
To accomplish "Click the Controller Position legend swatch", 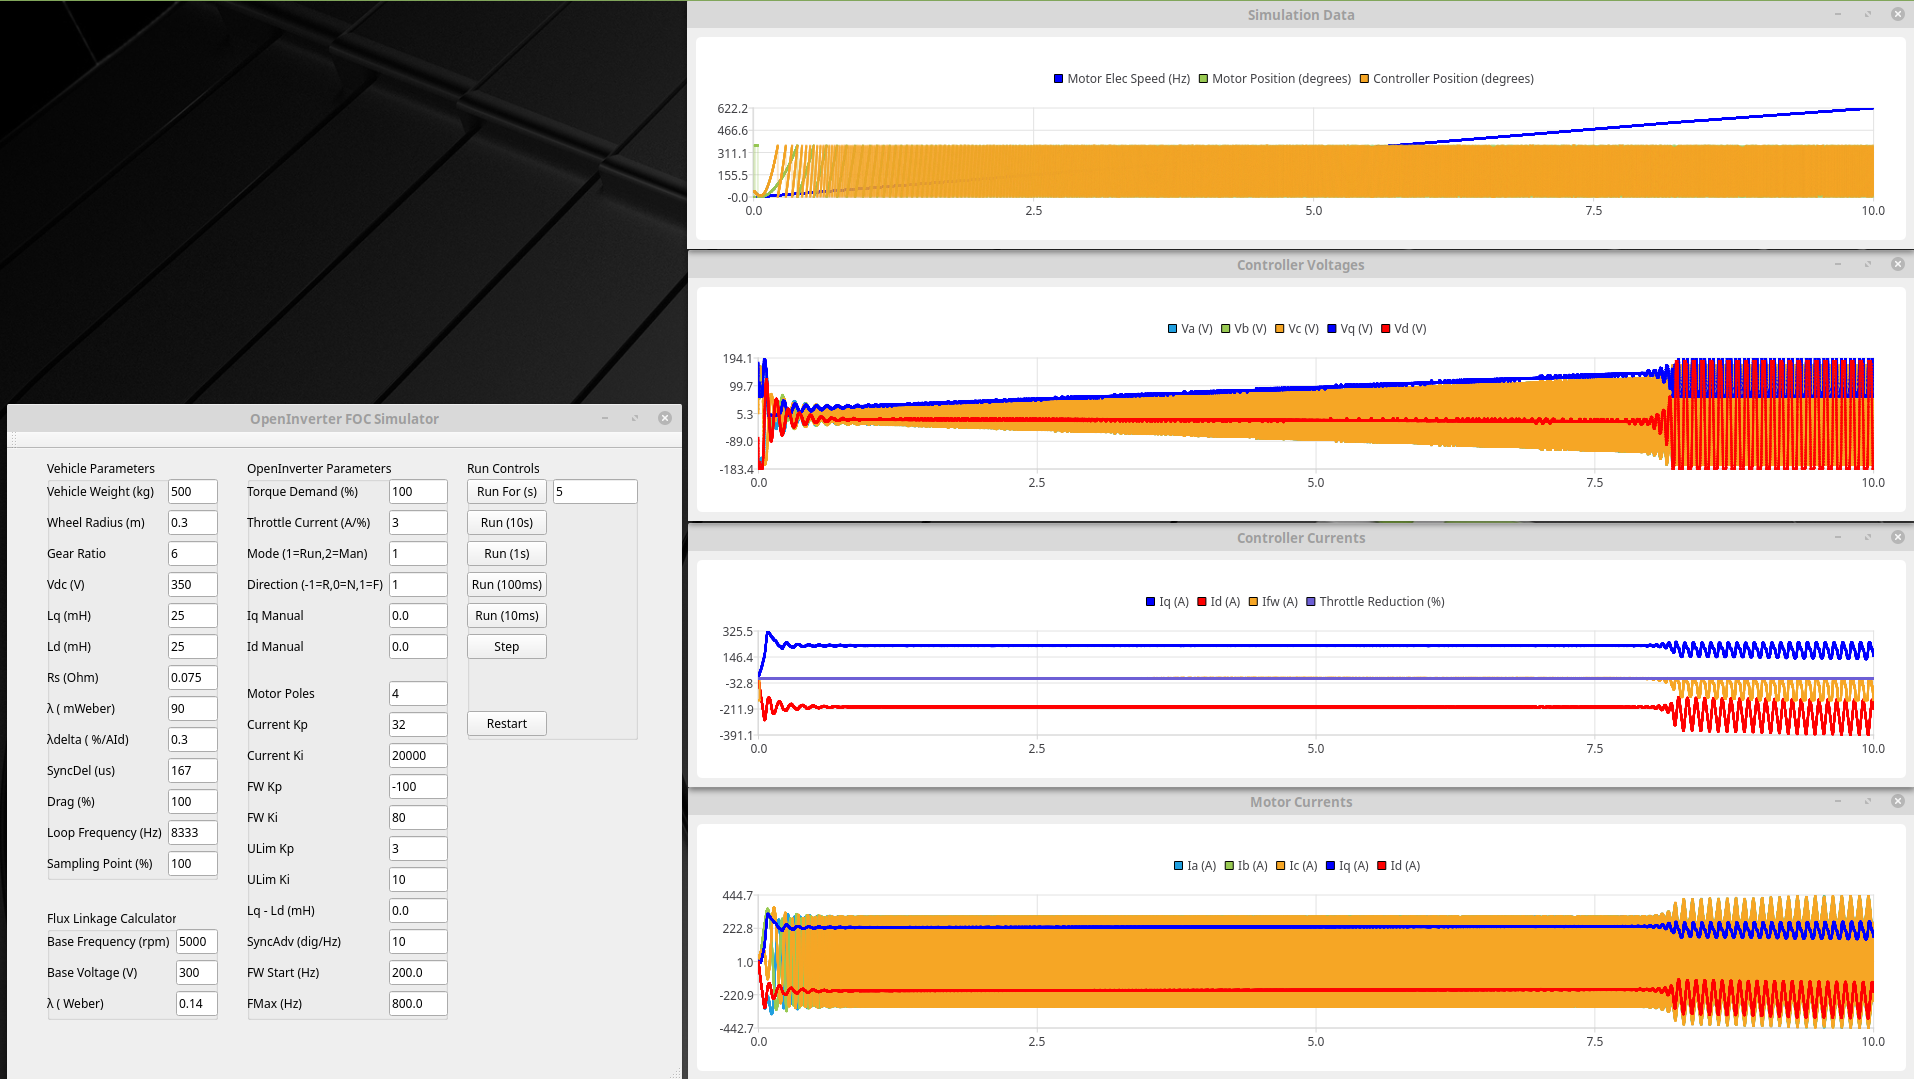I will 1364,79.
